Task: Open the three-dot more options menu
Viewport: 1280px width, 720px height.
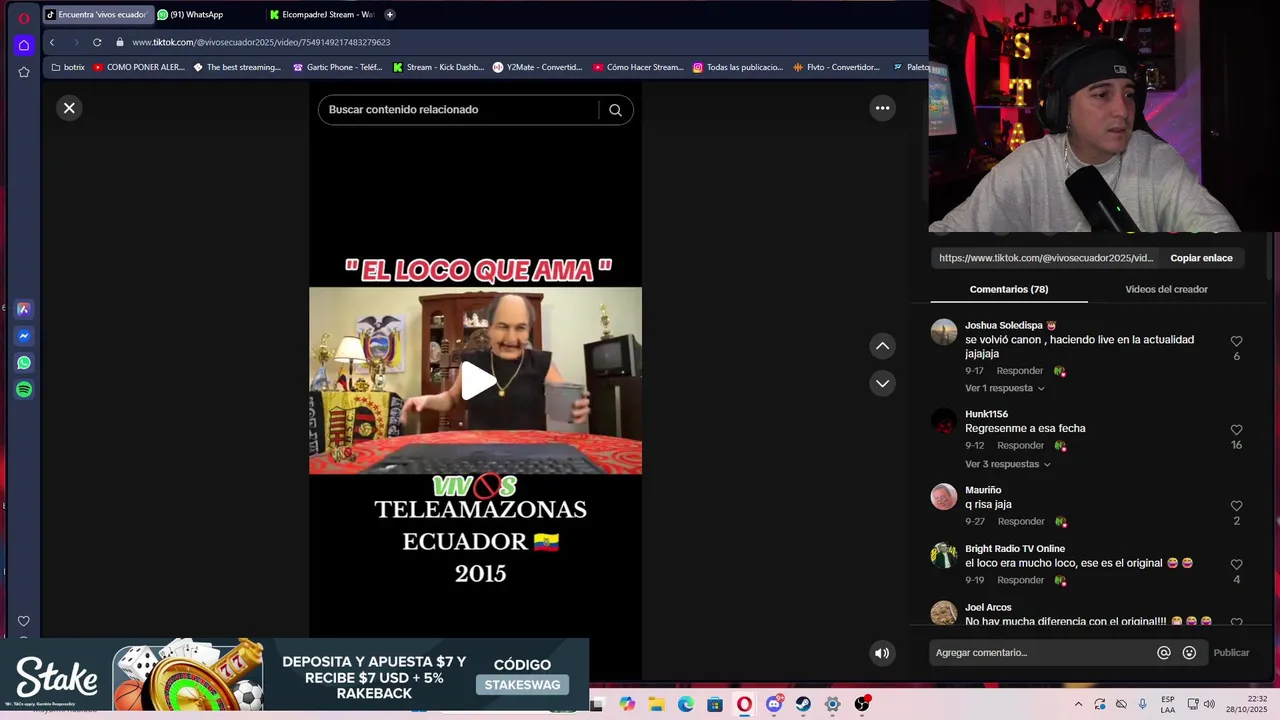Action: click(882, 108)
